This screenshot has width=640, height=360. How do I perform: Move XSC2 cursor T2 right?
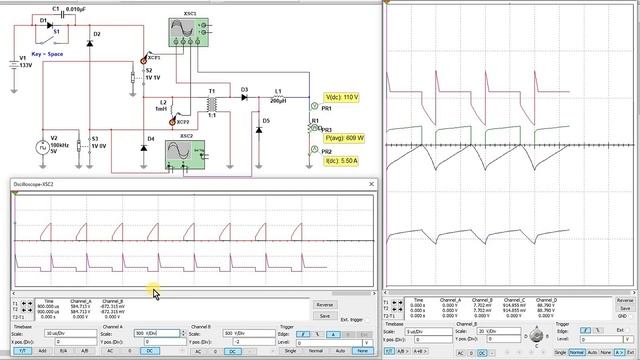30,310
